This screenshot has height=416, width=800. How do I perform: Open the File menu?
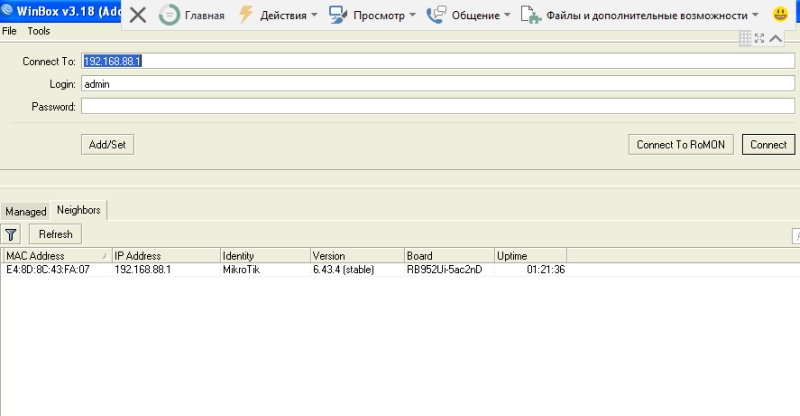[9, 31]
